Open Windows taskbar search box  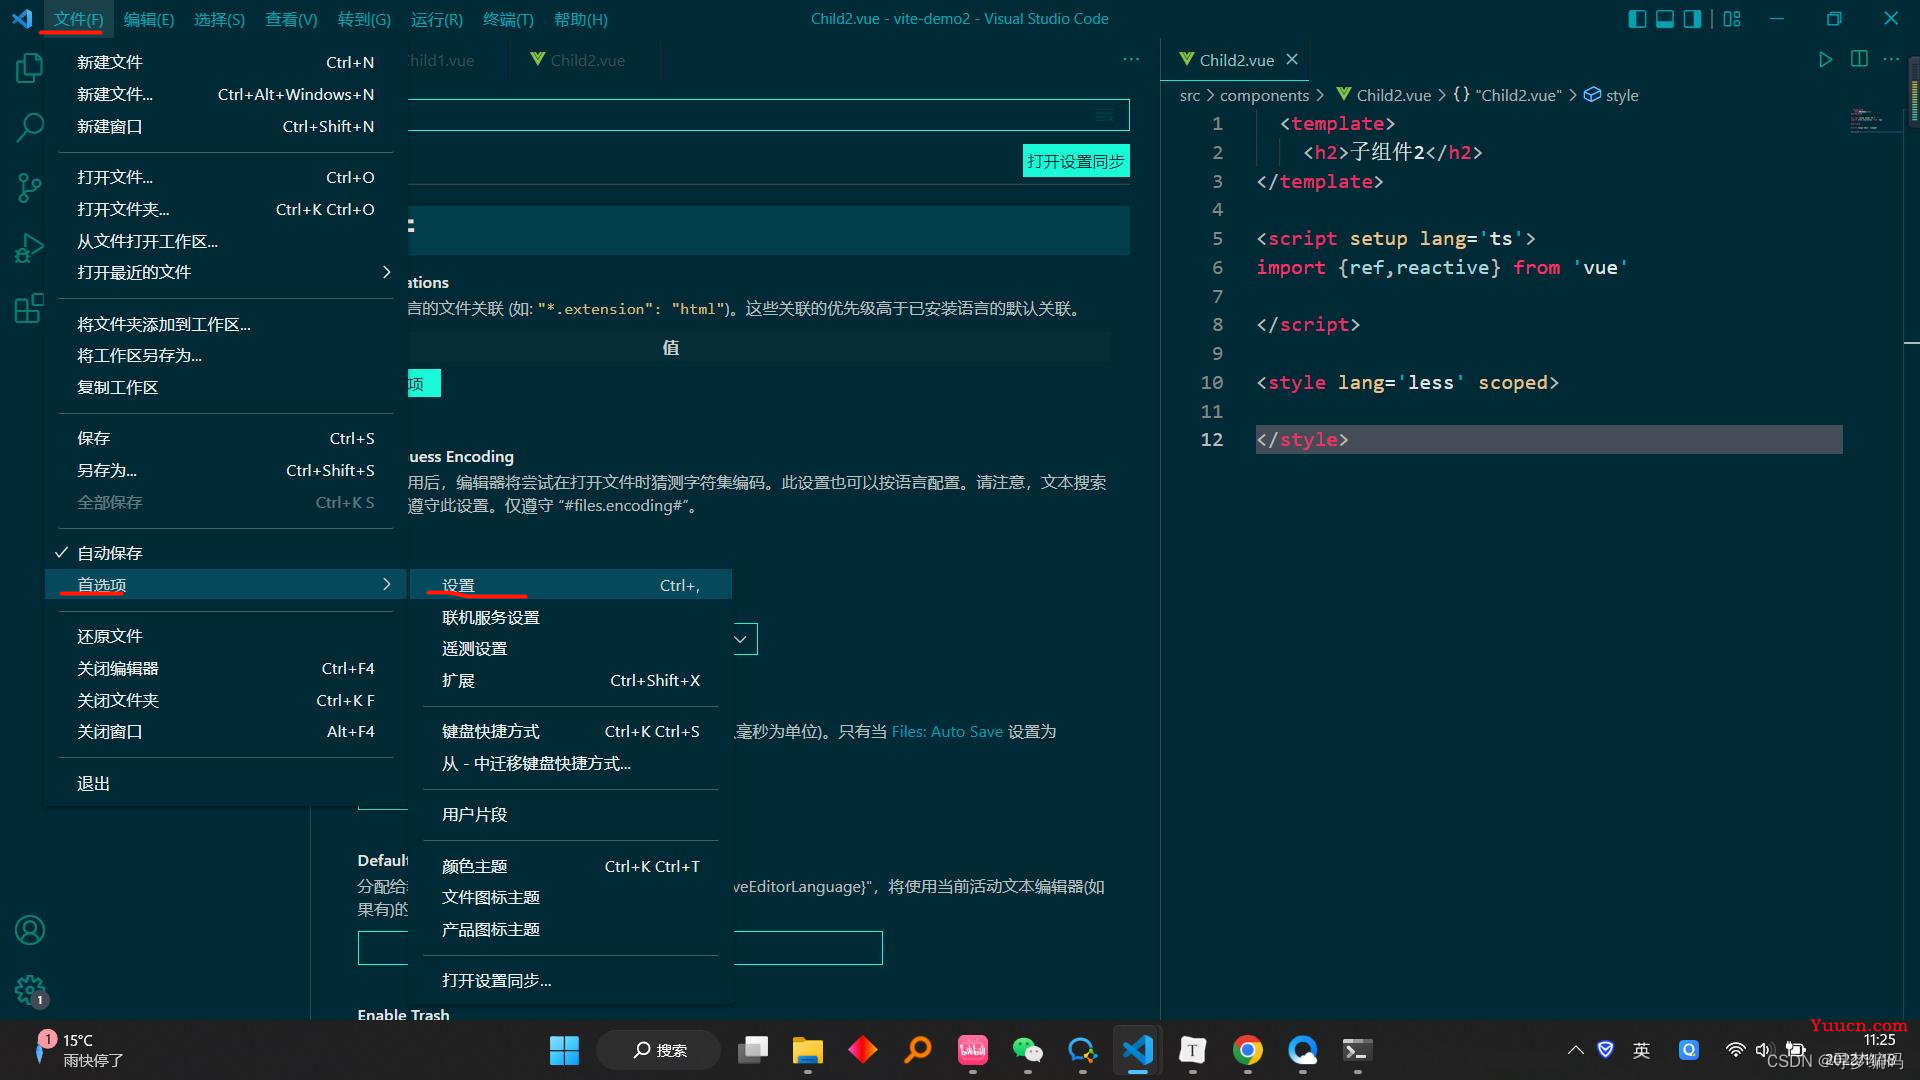click(x=659, y=1050)
